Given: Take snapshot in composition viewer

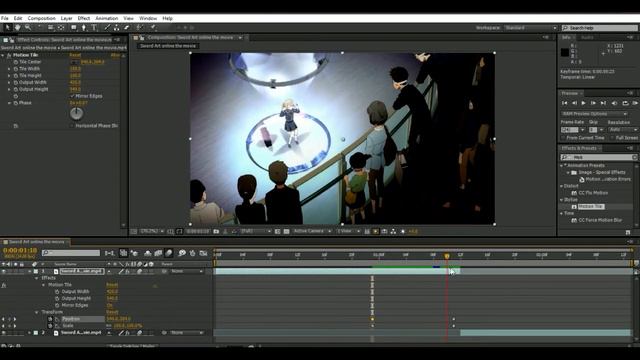Looking at the screenshot, I should tap(216, 231).
